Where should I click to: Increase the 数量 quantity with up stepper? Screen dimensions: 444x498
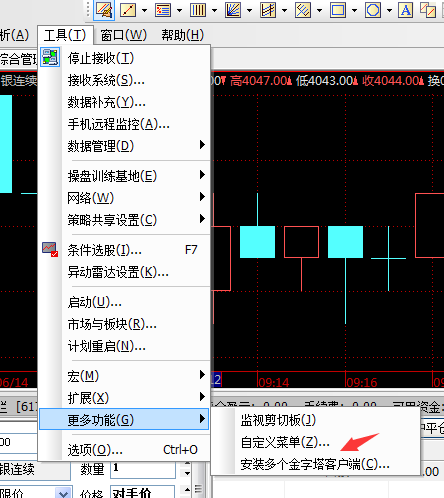pos(187,464)
